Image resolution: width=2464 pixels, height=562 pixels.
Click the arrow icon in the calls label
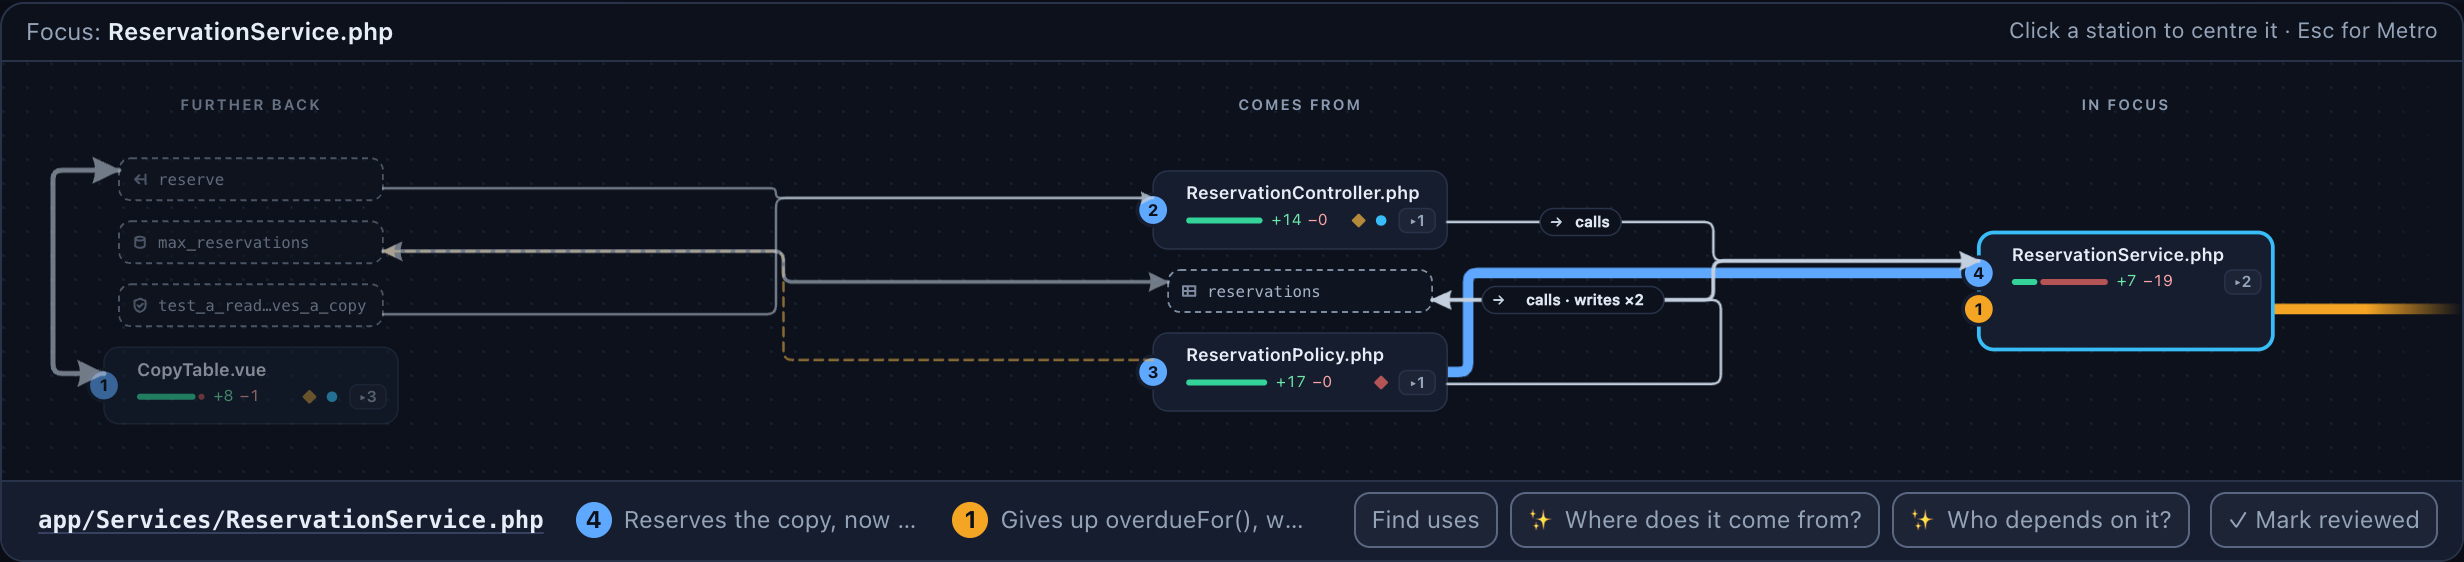[x=1556, y=222]
